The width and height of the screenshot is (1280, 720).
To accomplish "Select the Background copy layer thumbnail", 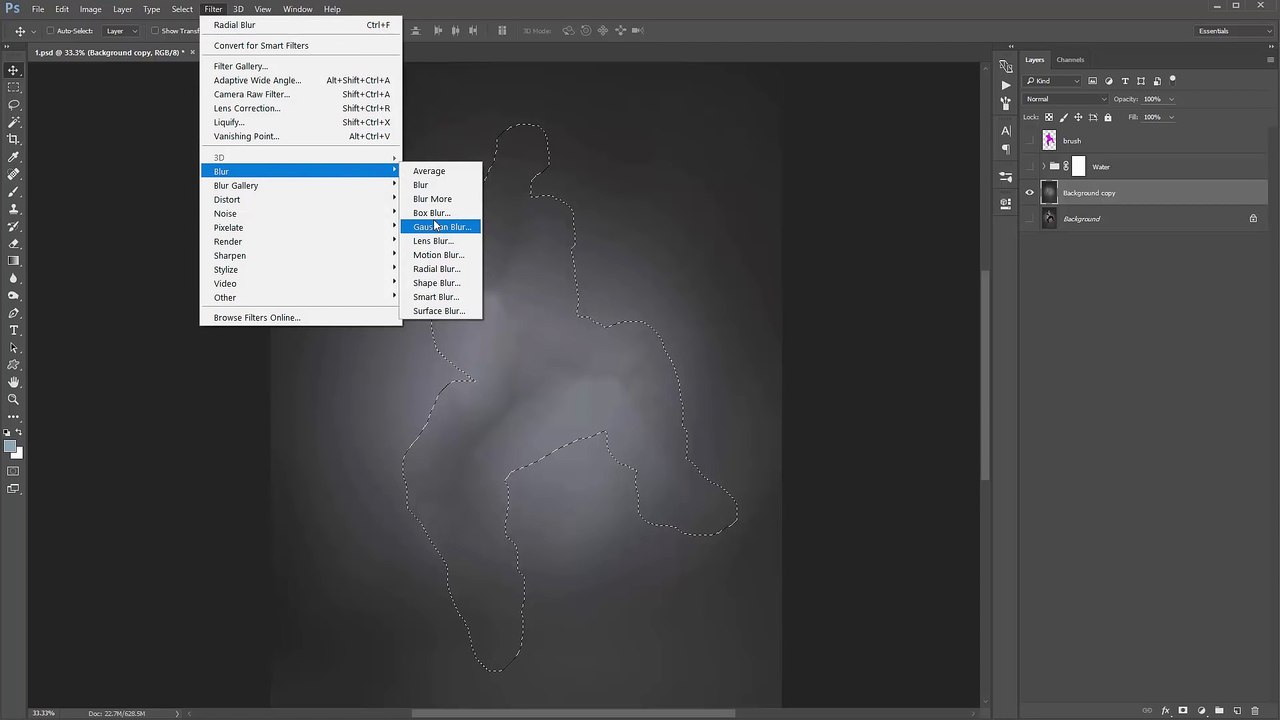I will pyautogui.click(x=1049, y=193).
